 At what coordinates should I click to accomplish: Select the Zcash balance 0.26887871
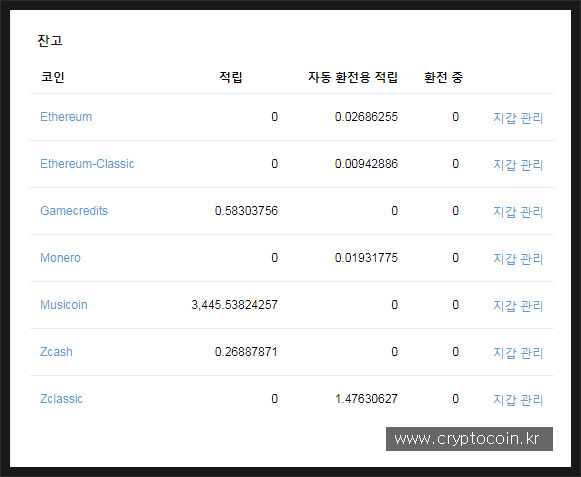click(246, 352)
